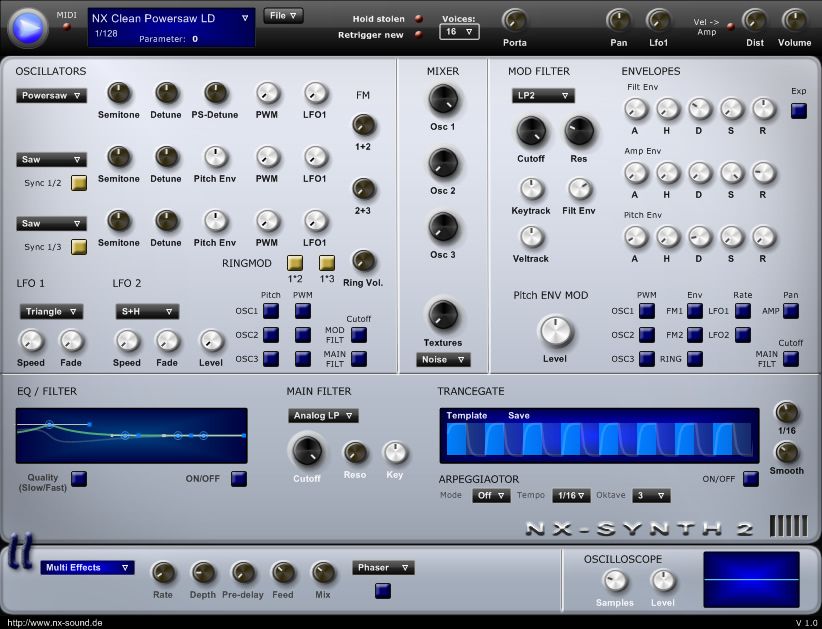Click the top bar Lfo1 knob
The height and width of the screenshot is (629, 822).
coord(658,21)
